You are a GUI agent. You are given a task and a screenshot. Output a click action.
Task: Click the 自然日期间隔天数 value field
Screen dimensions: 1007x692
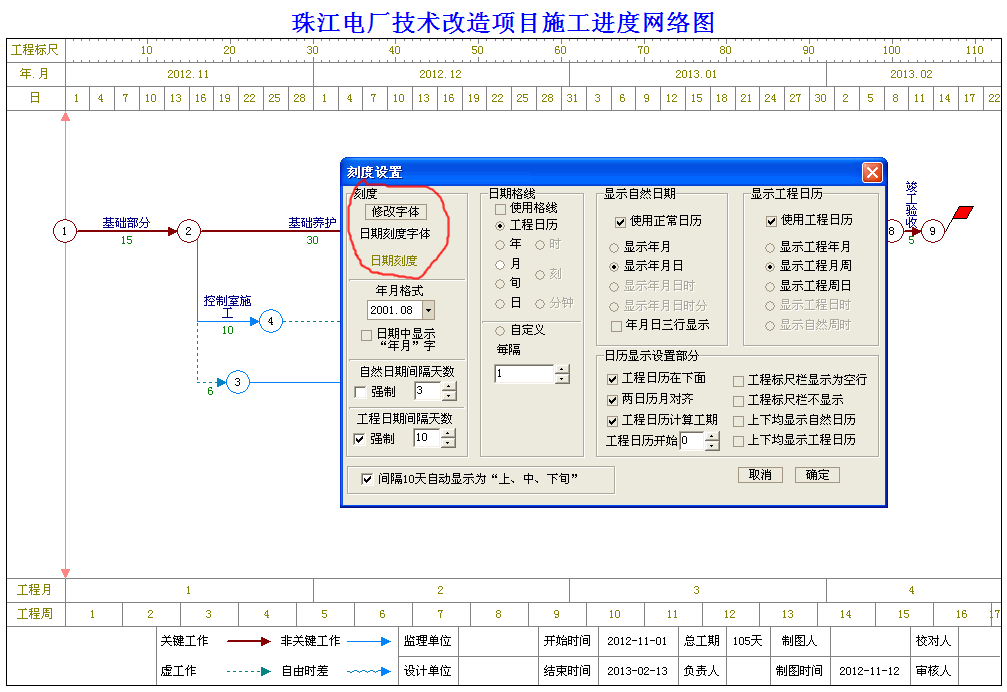[428, 390]
